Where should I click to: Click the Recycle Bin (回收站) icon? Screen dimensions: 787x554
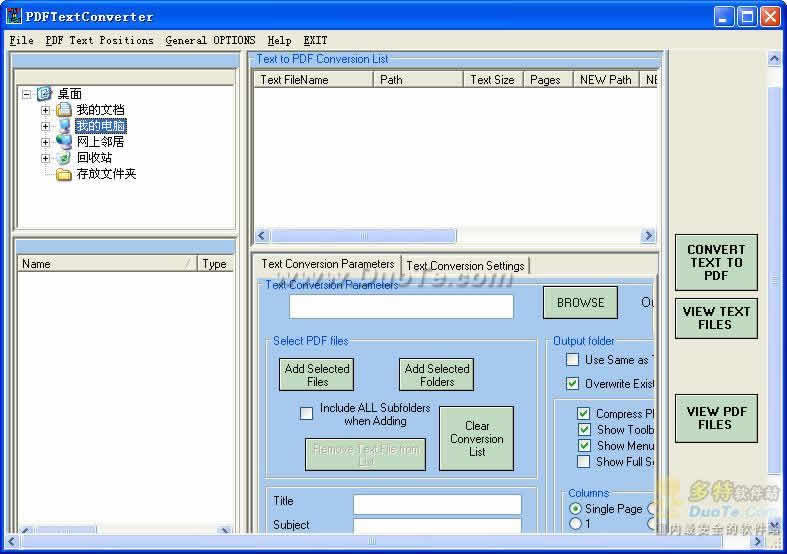click(64, 158)
